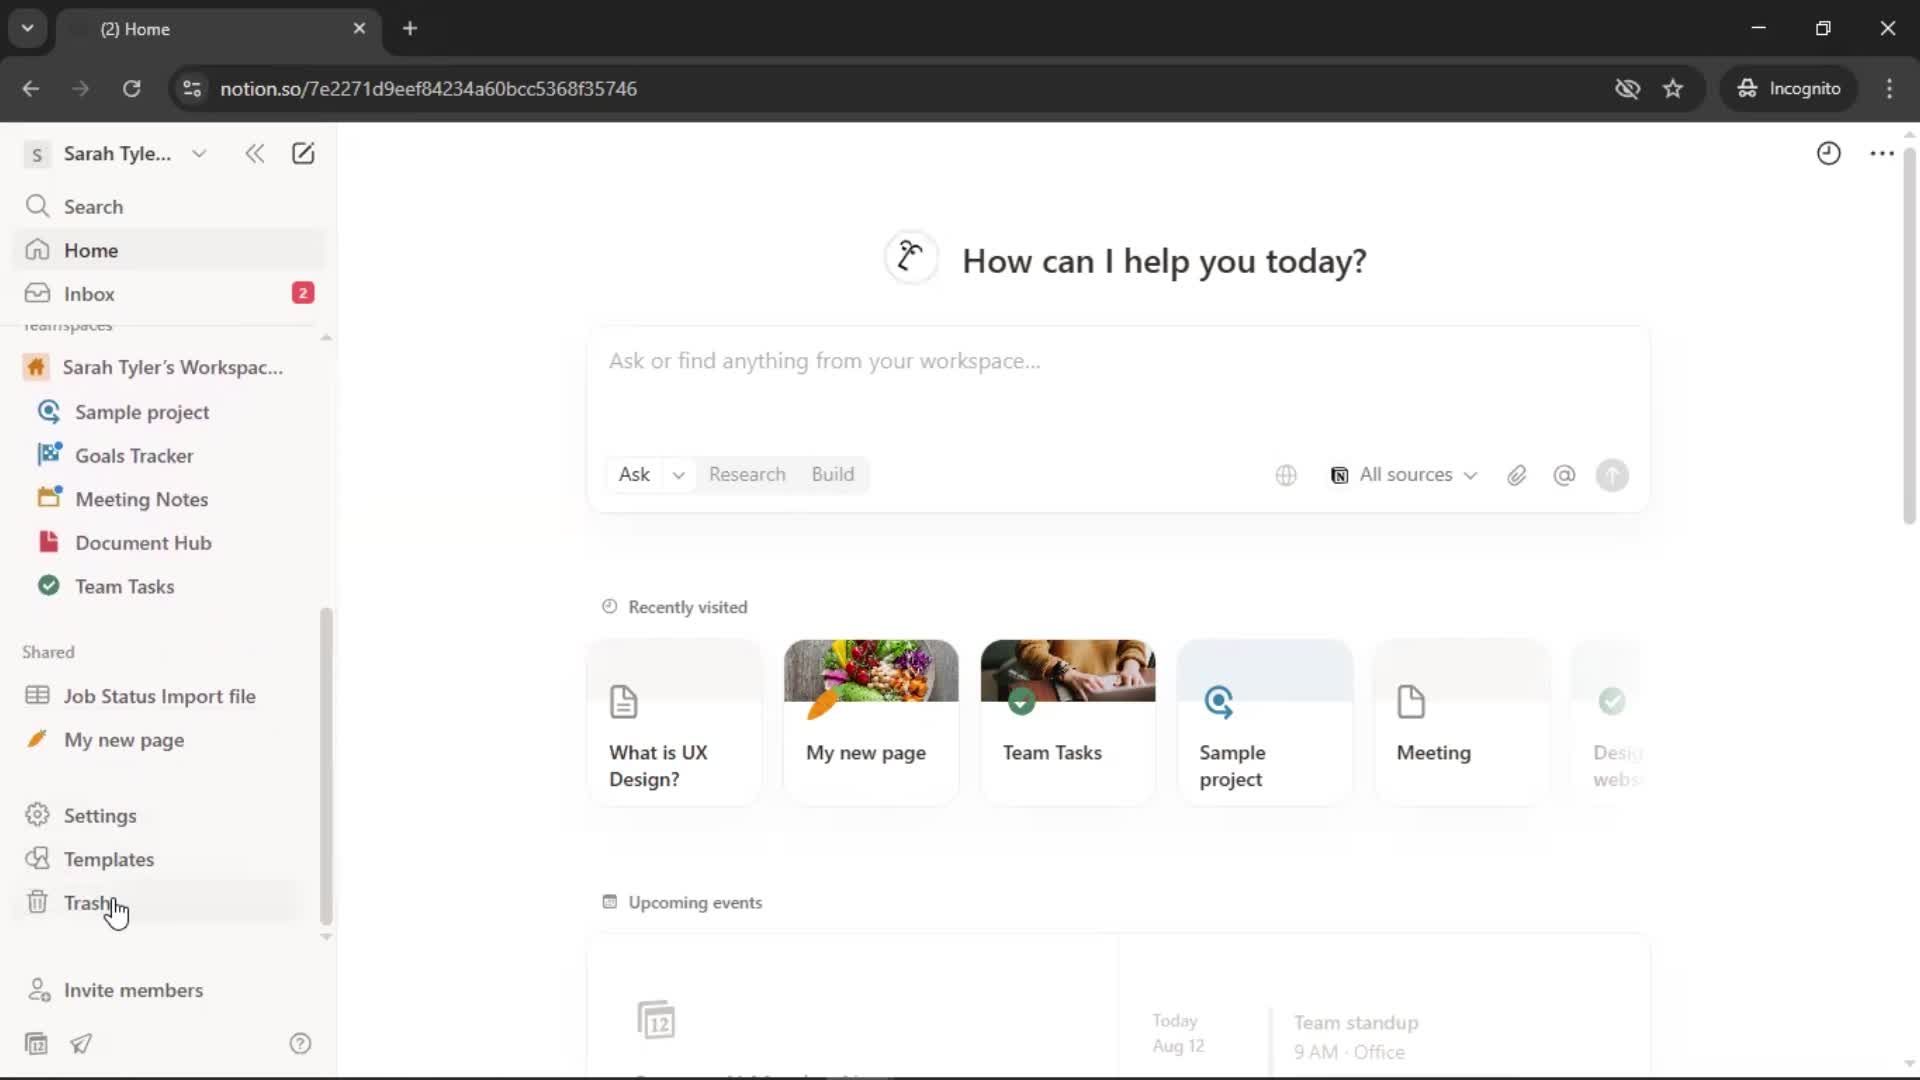Open the Inbox with 2 notifications

tap(168, 293)
